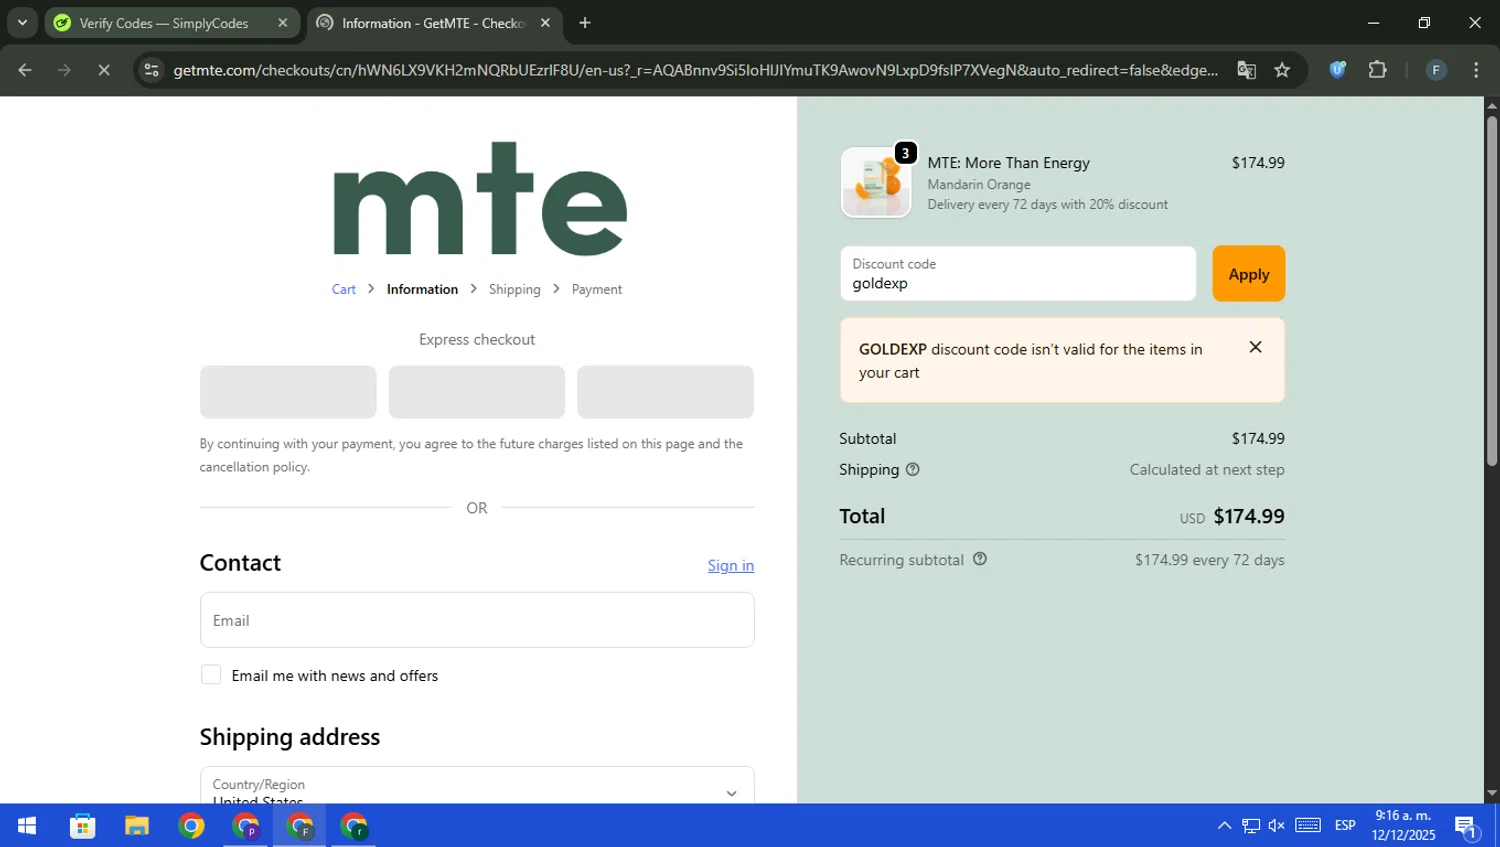This screenshot has height=847, width=1500.
Task: Open the Recurring subtotal help icon
Action: pos(980,559)
